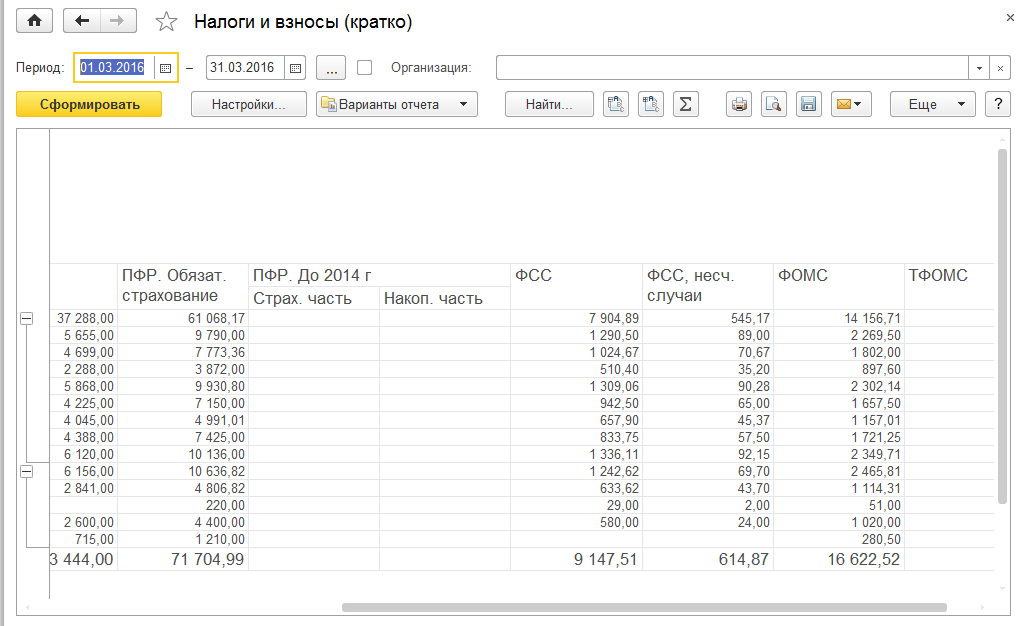The height and width of the screenshot is (626, 1021).
Task: Collapse the second group in report
Action: pyautogui.click(x=26, y=471)
